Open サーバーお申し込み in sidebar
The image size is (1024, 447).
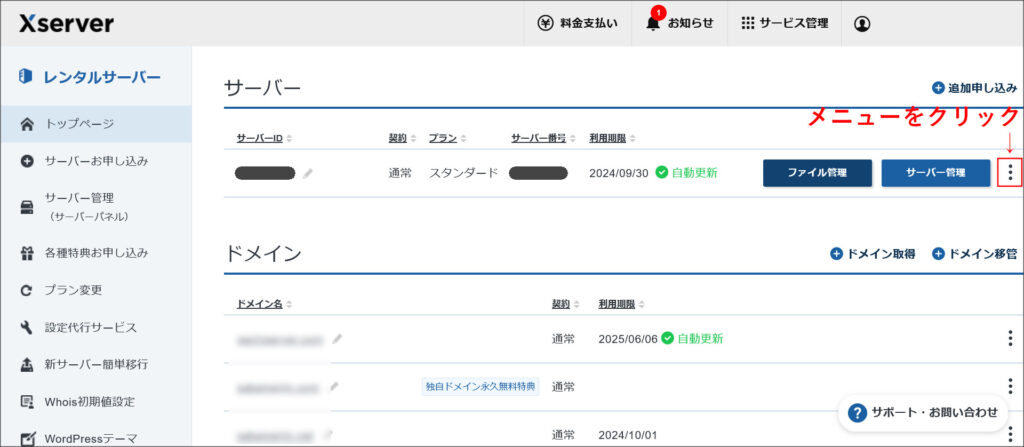96,161
